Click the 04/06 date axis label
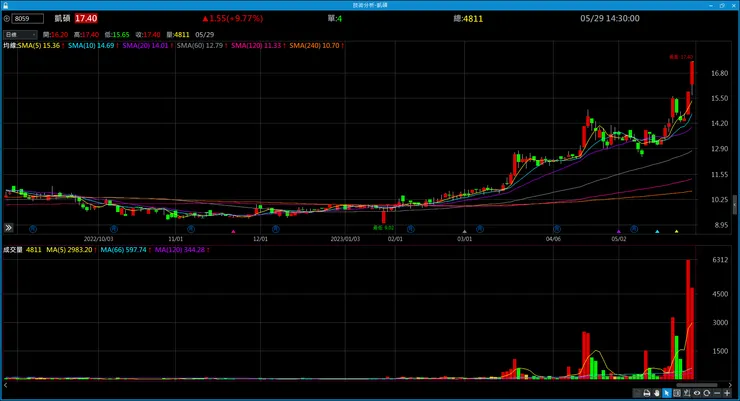The width and height of the screenshot is (740, 401). point(553,239)
